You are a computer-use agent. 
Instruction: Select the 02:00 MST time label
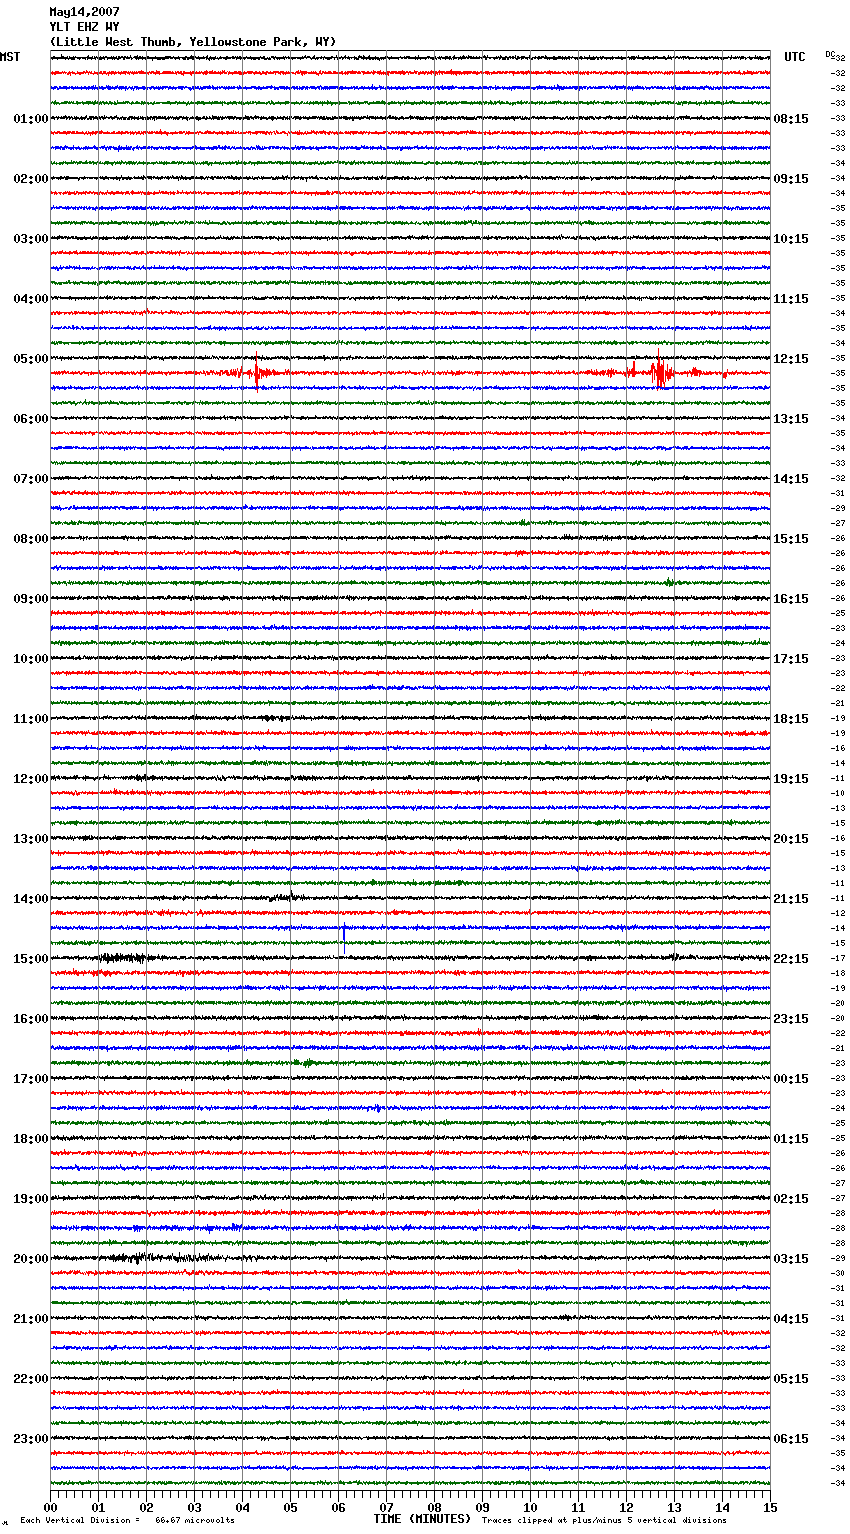coord(31,179)
